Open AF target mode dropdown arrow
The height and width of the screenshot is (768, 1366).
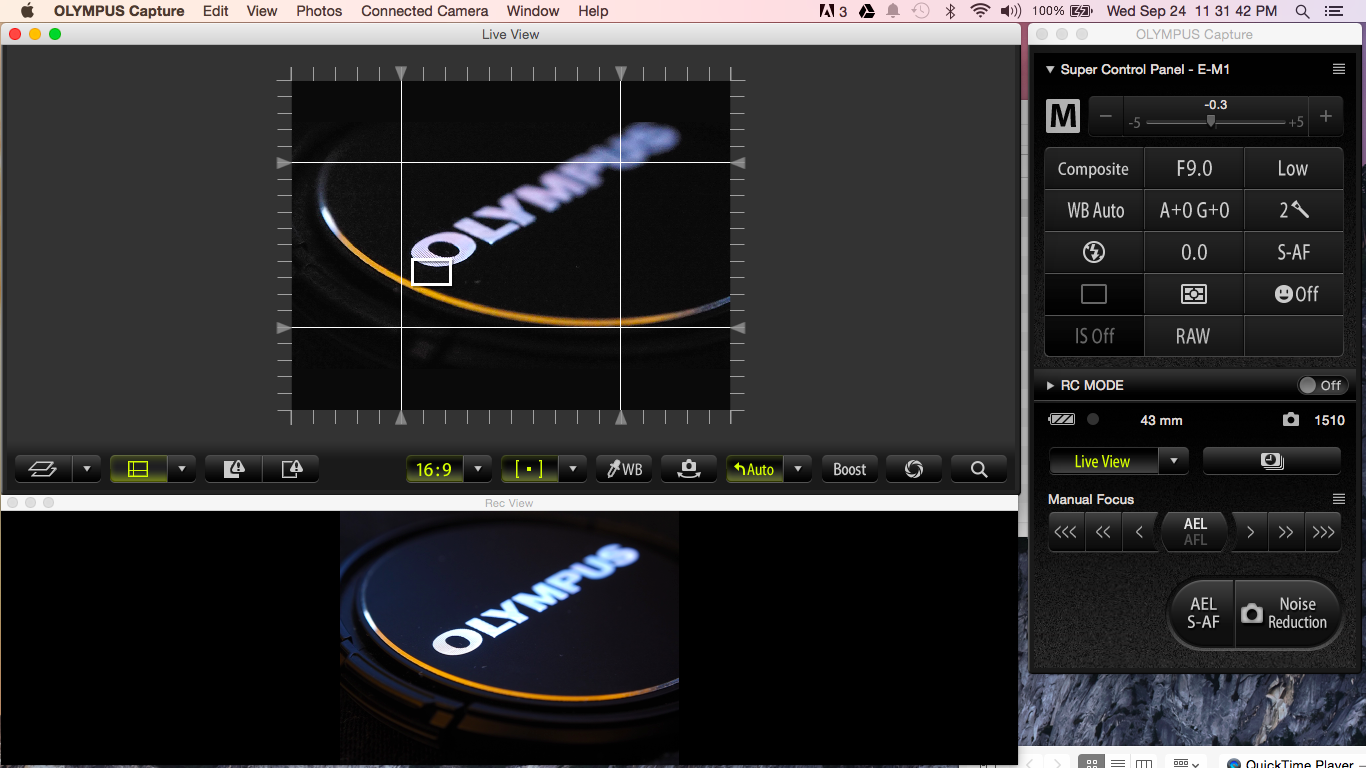(x=572, y=469)
